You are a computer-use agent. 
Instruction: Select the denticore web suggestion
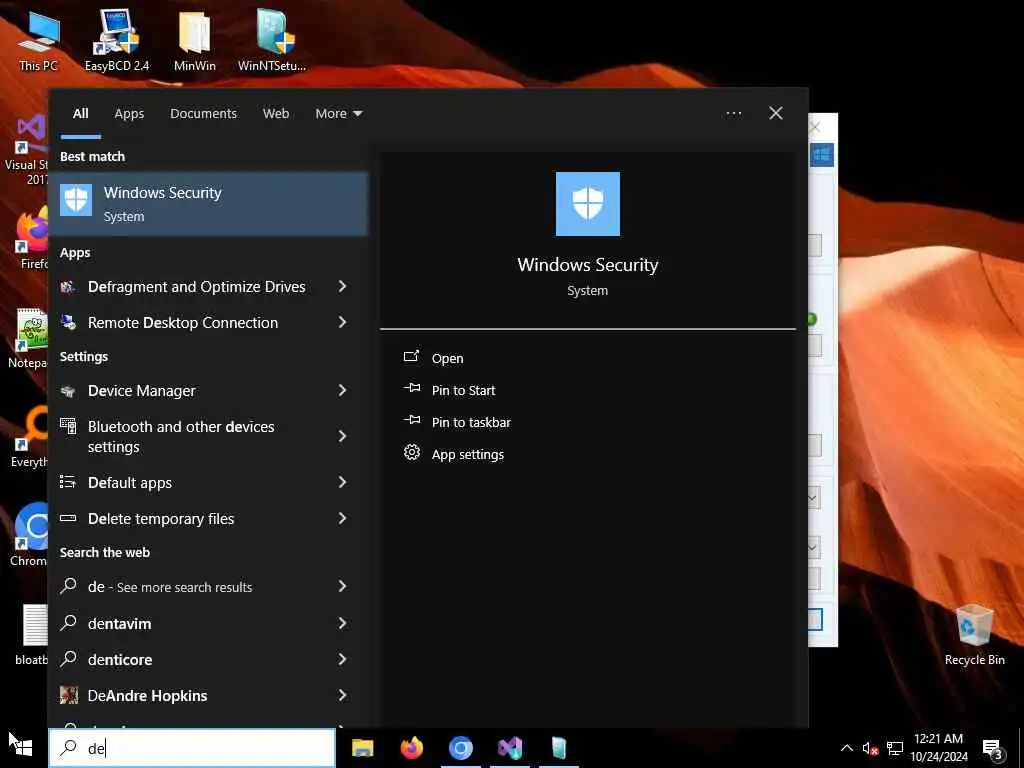click(209, 660)
